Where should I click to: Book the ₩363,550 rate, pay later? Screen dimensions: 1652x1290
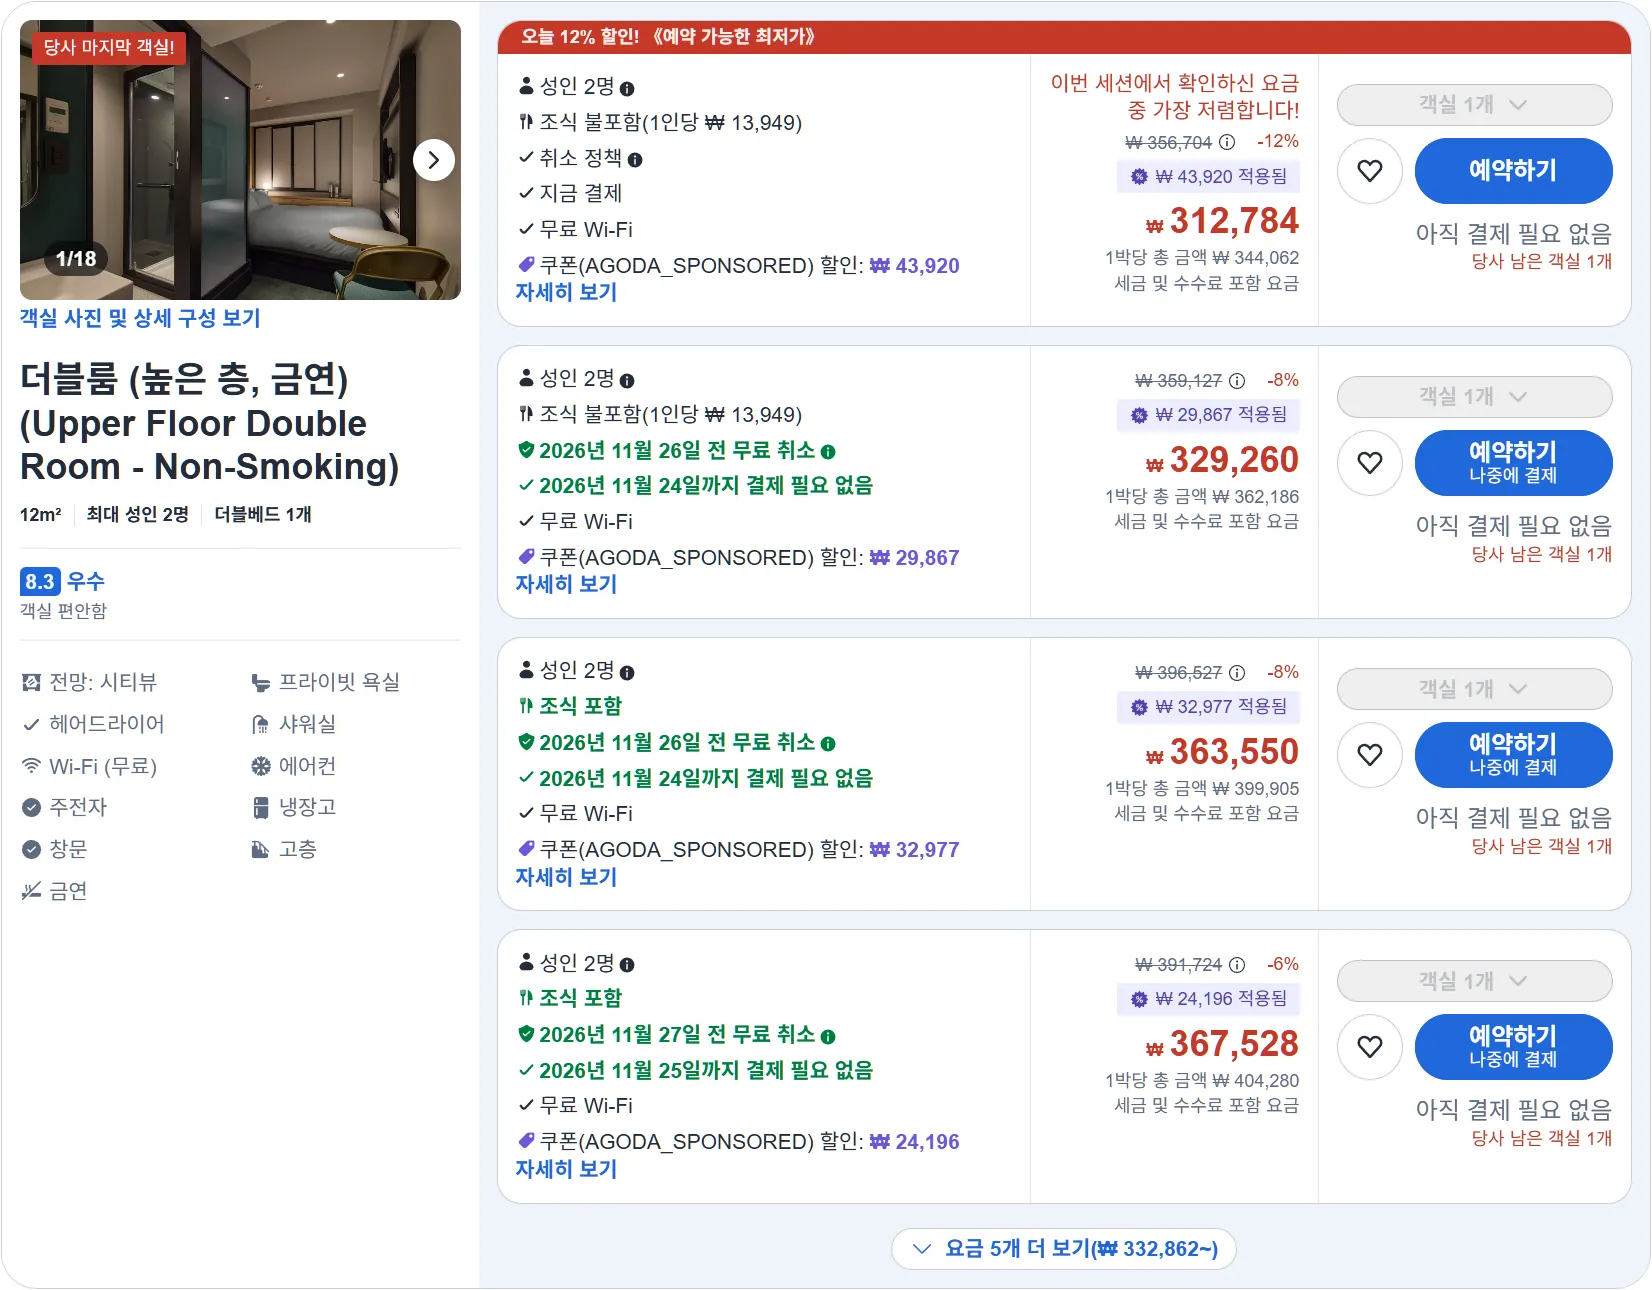coord(1513,755)
